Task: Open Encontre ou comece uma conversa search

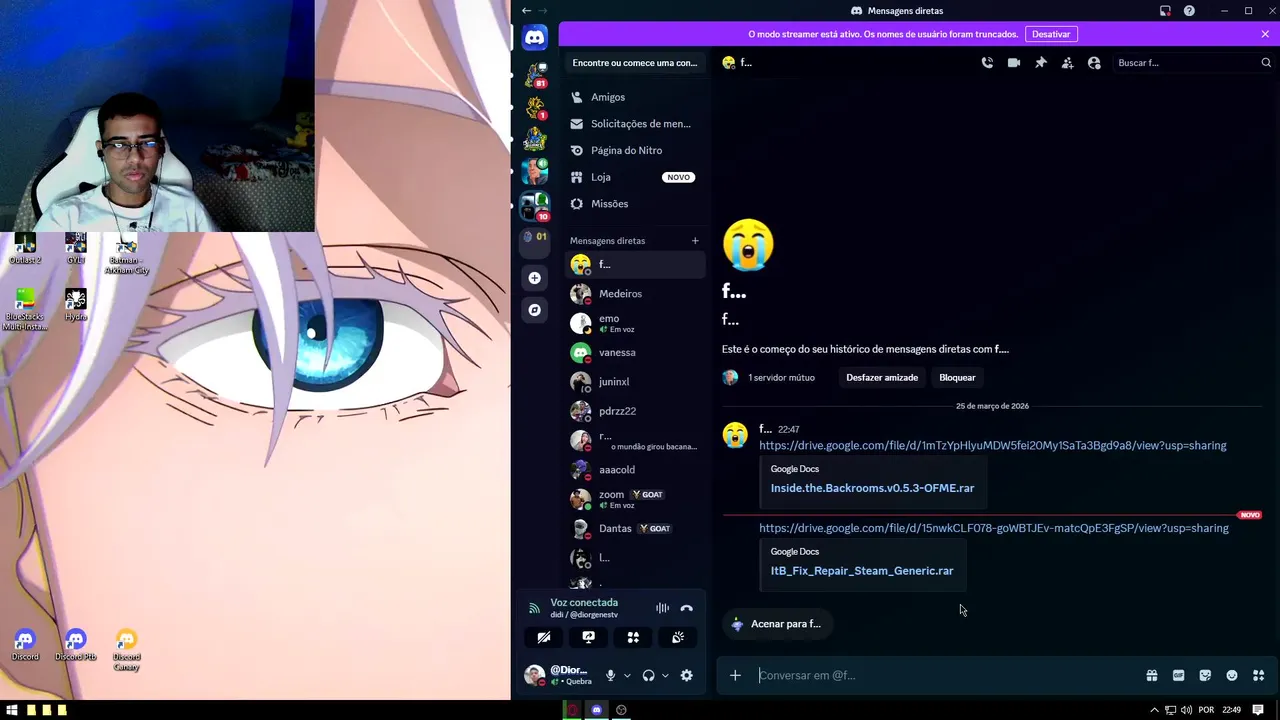Action: tap(635, 63)
